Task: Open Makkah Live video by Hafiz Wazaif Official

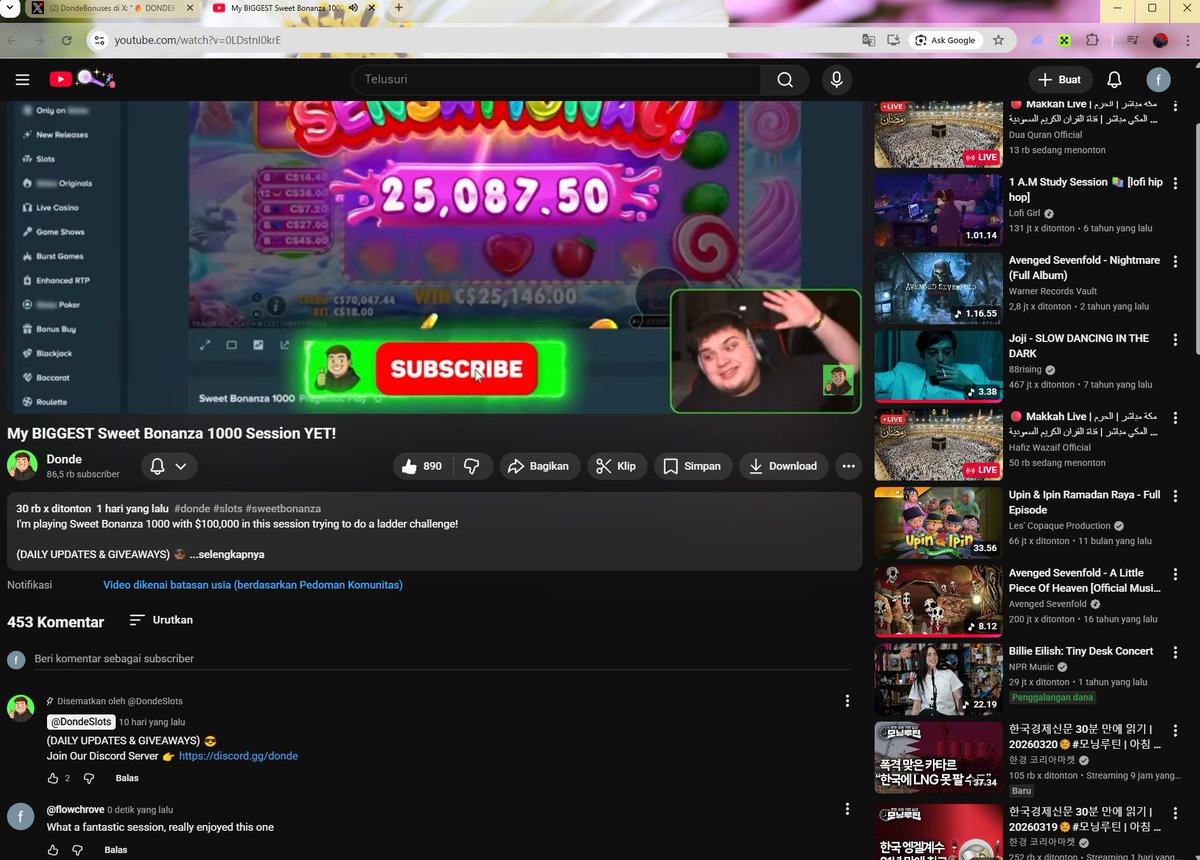Action: pos(938,444)
